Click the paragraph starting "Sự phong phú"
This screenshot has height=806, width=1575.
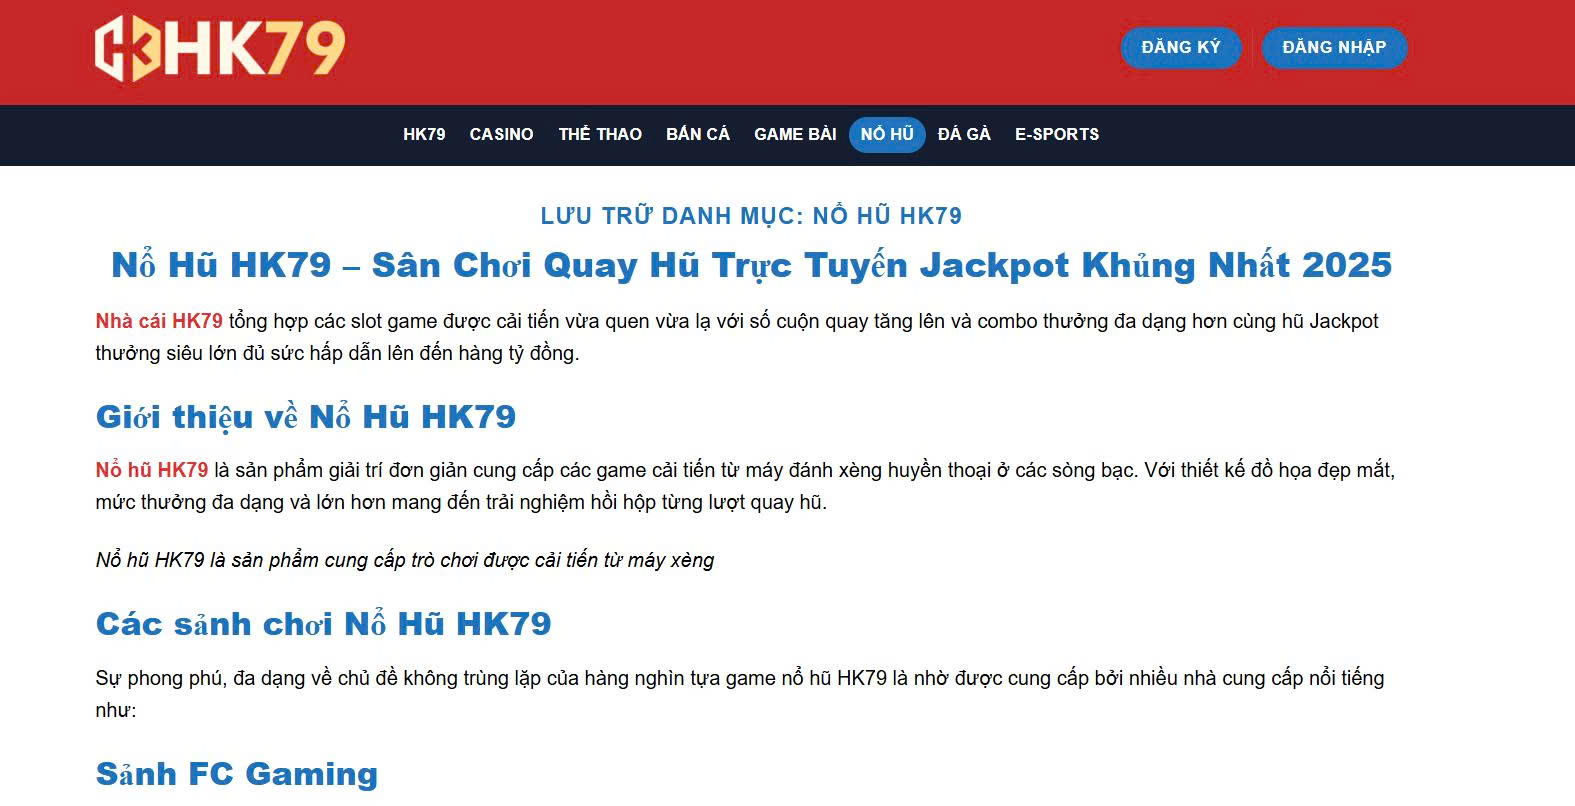click(x=740, y=679)
